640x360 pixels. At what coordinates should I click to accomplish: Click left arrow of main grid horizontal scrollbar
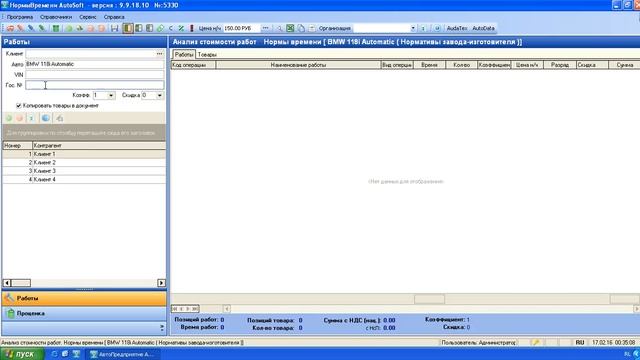pyautogui.click(x=227, y=309)
